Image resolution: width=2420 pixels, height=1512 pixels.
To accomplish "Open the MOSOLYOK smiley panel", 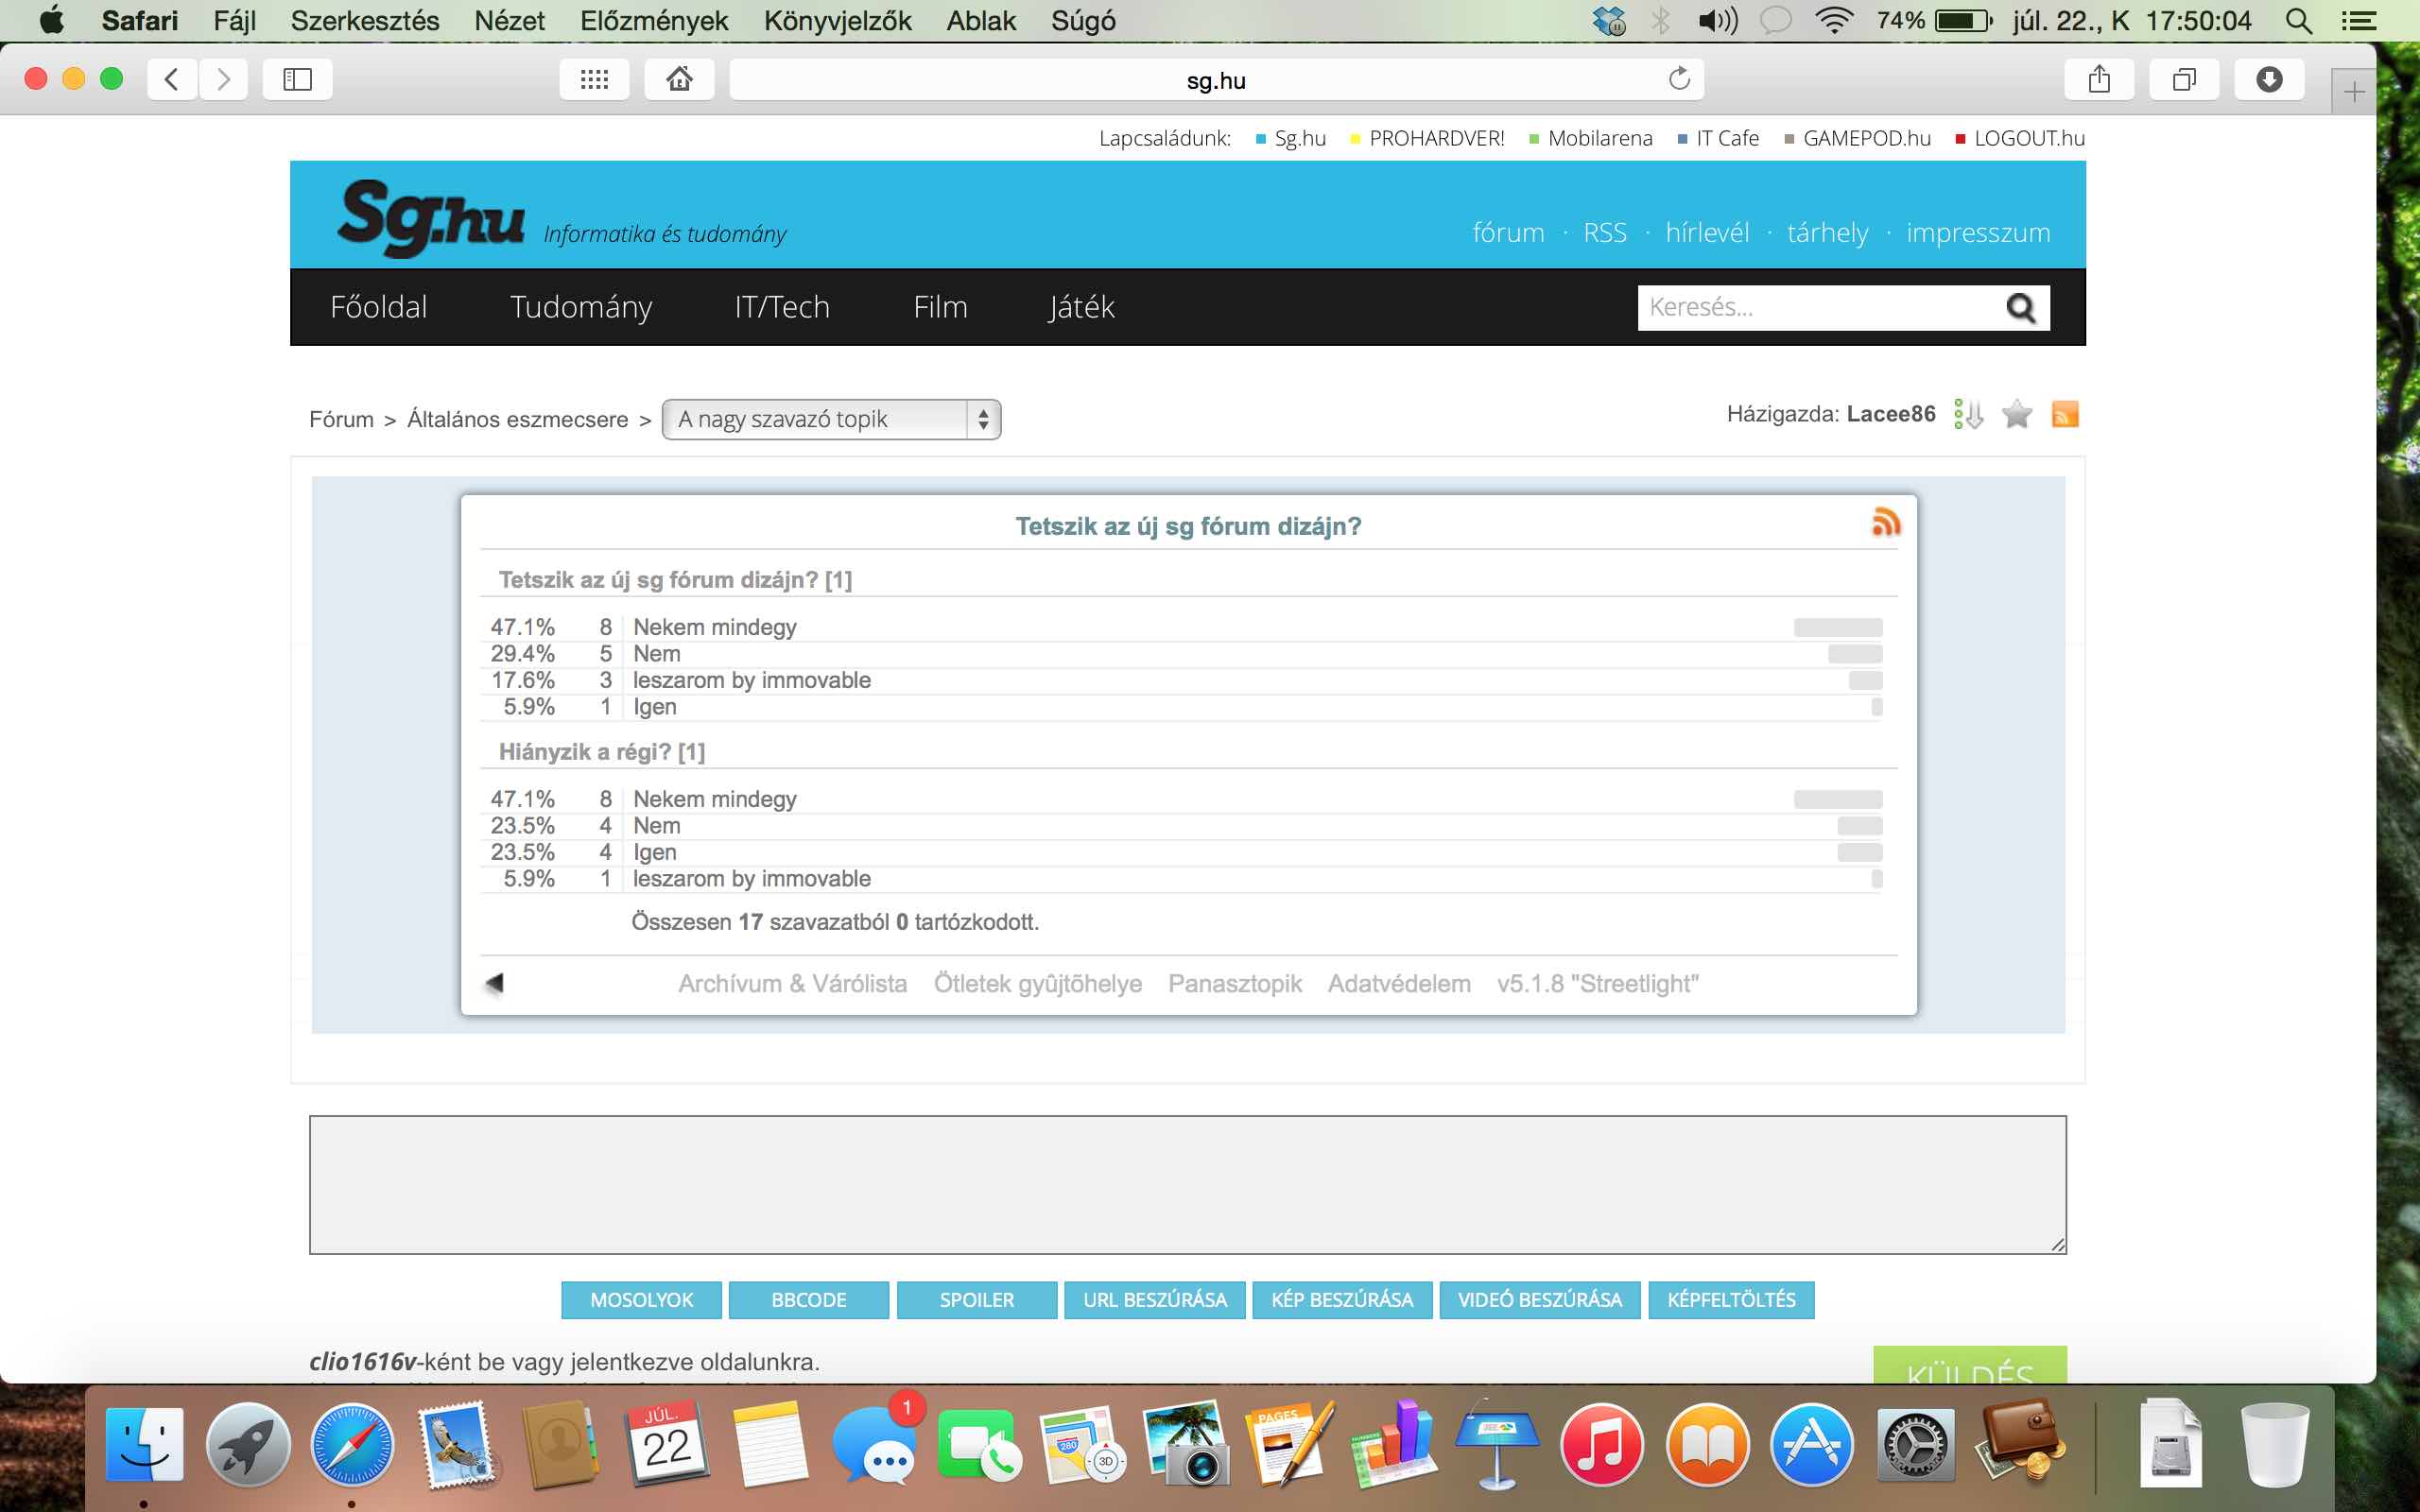I will 641,1299.
